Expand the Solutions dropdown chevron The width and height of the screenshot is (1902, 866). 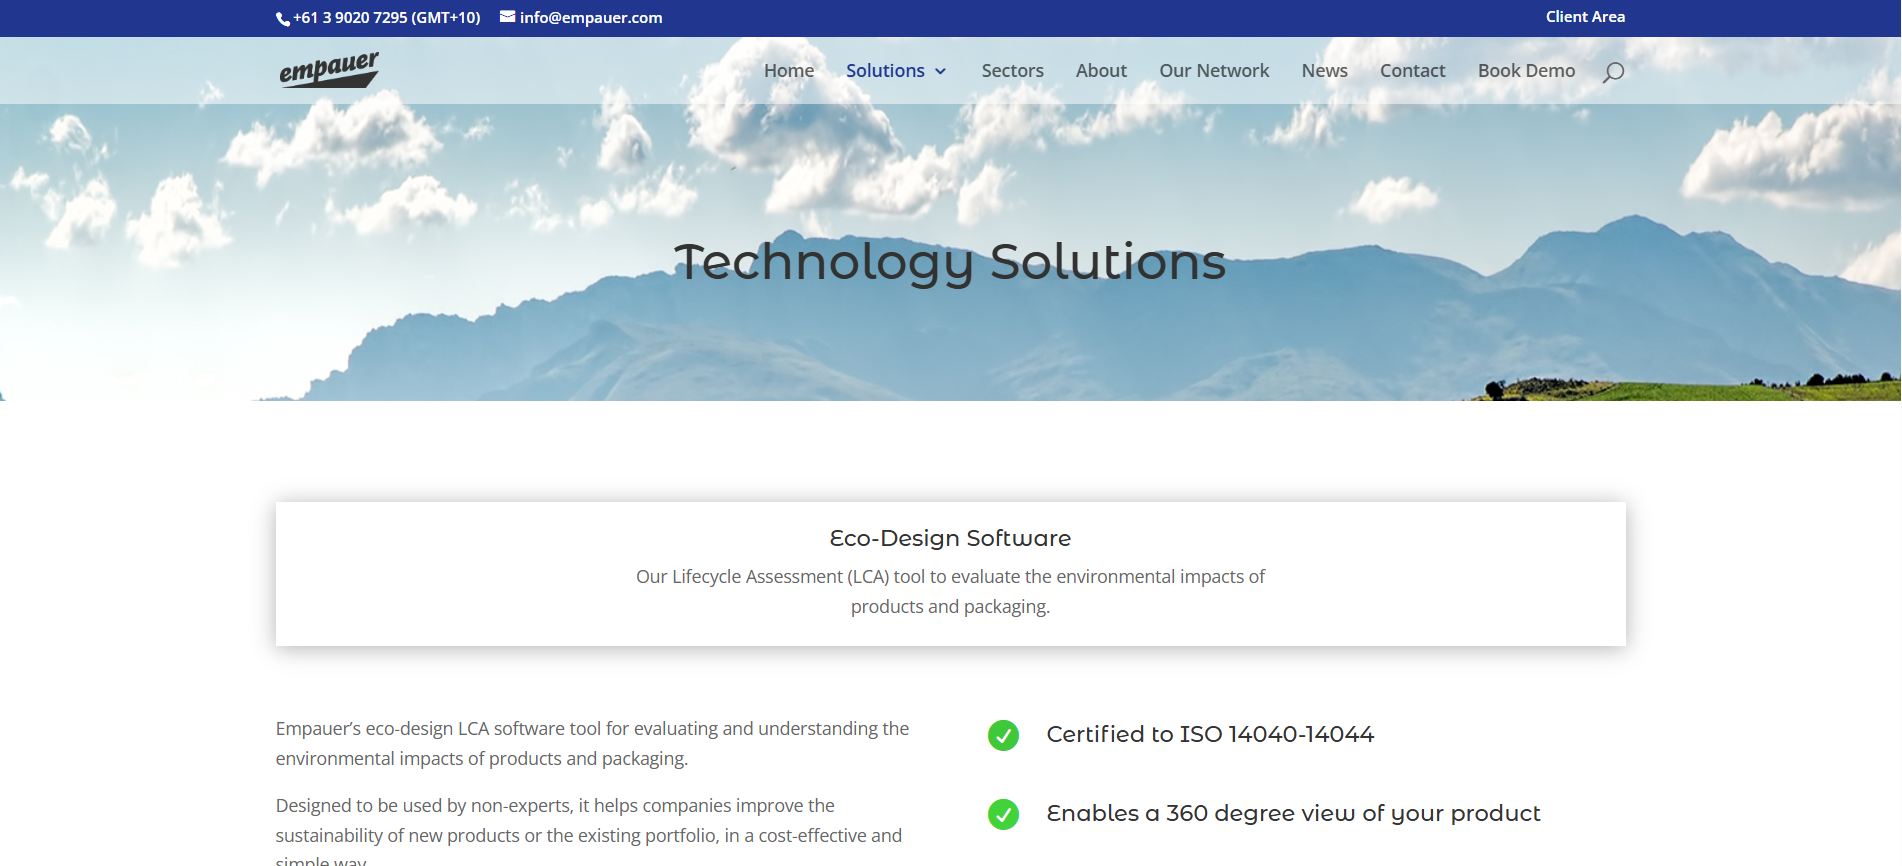coord(940,71)
